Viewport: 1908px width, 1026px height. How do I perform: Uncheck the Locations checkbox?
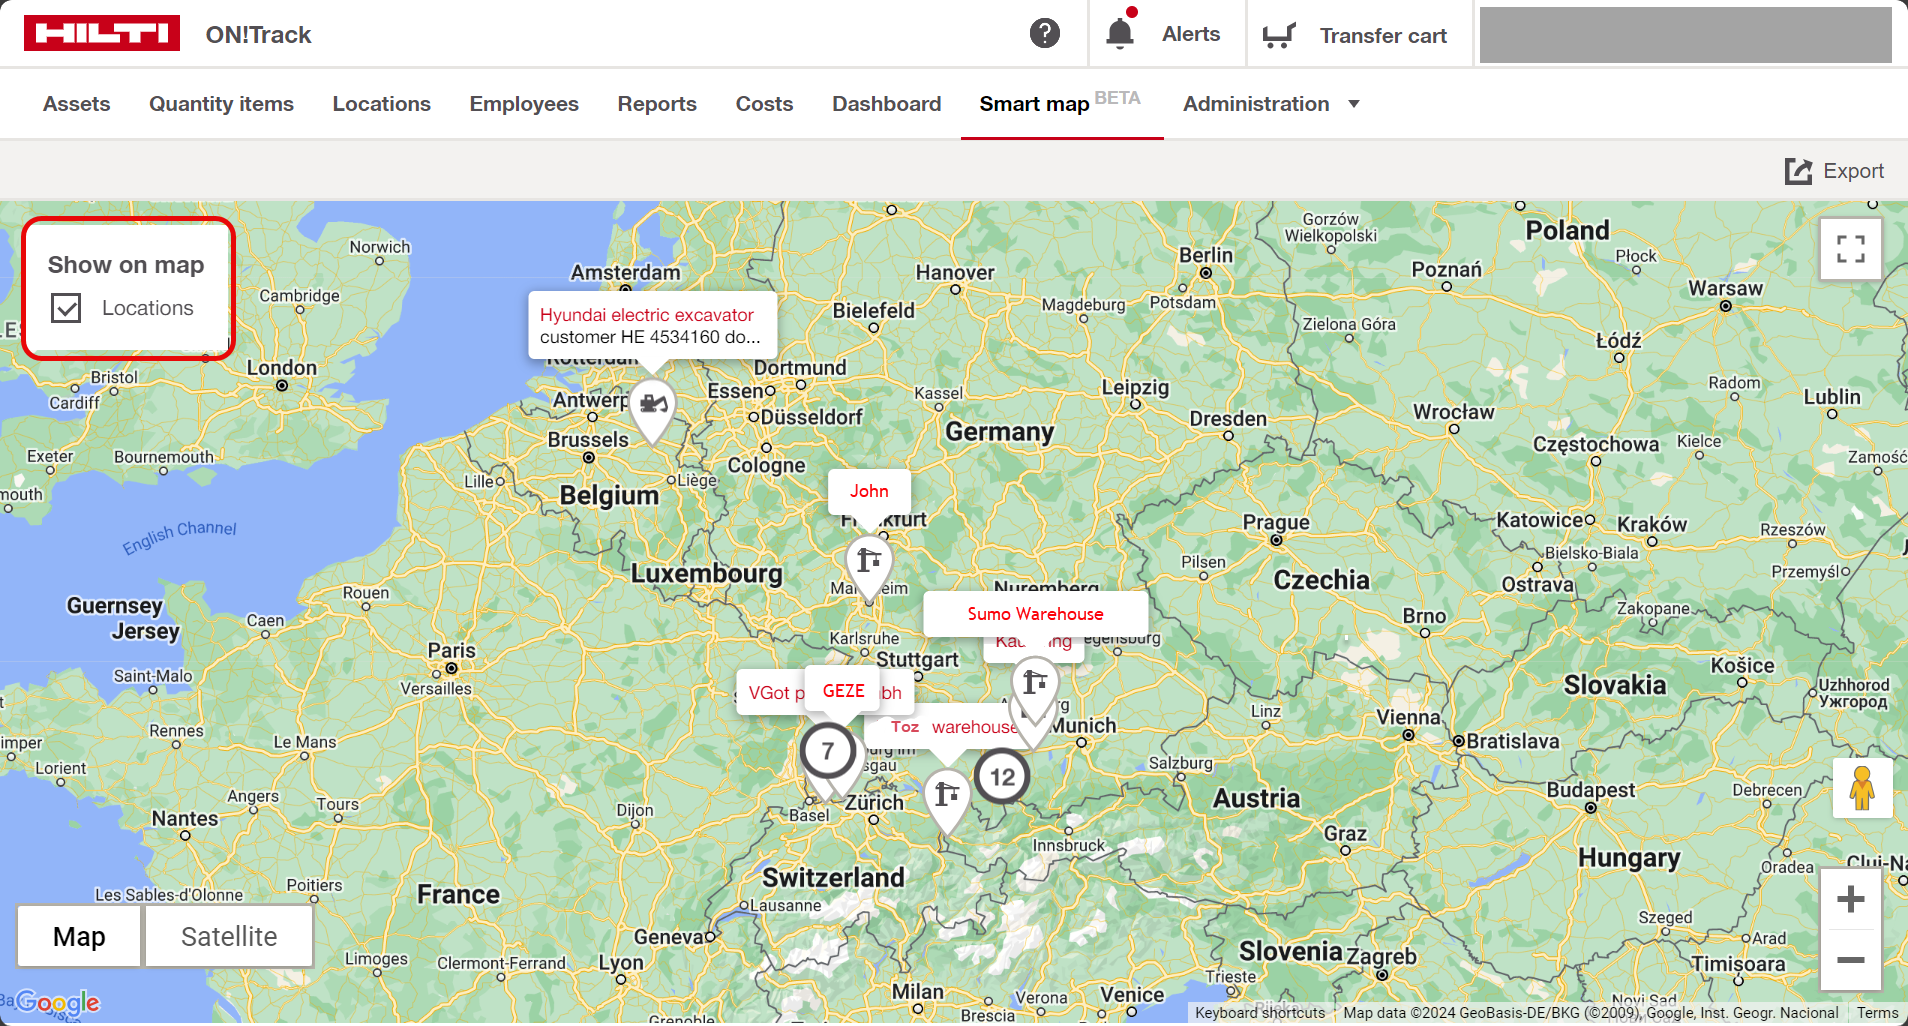click(67, 308)
